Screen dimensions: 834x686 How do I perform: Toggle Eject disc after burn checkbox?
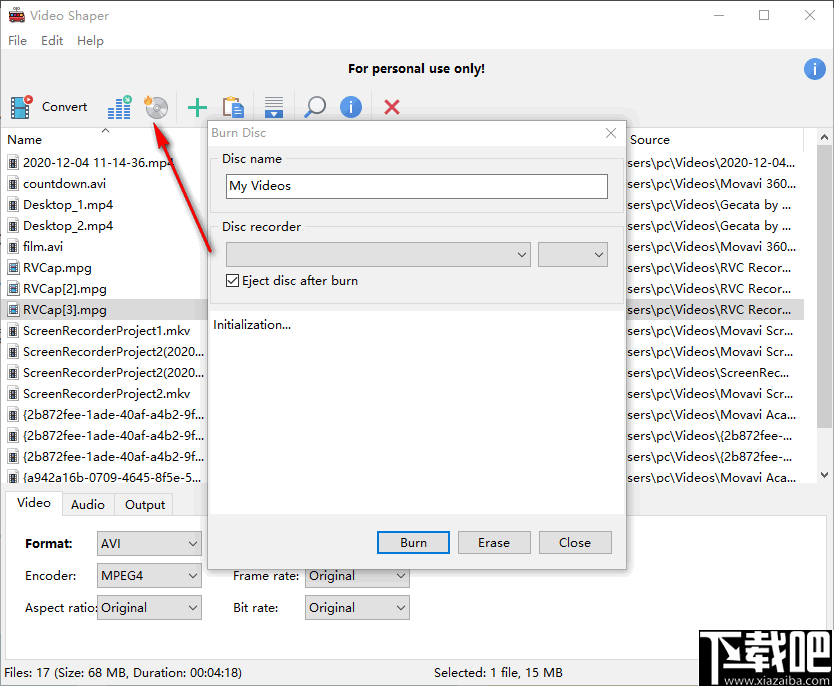pos(232,280)
